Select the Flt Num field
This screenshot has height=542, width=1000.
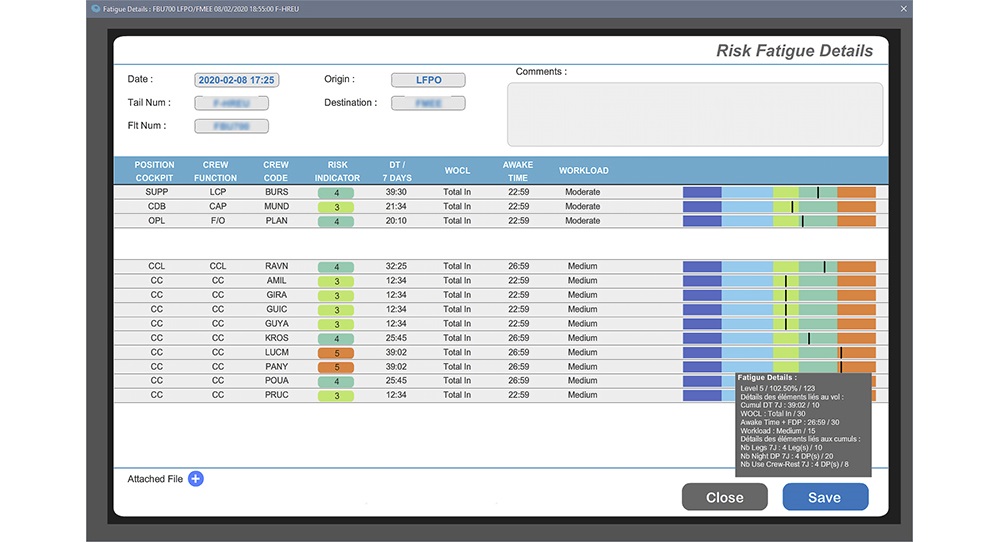pyautogui.click(x=231, y=126)
